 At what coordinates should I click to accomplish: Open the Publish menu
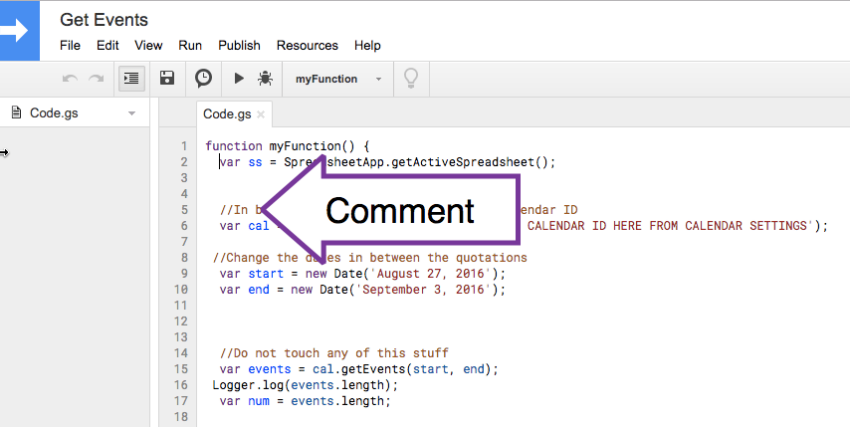point(239,45)
